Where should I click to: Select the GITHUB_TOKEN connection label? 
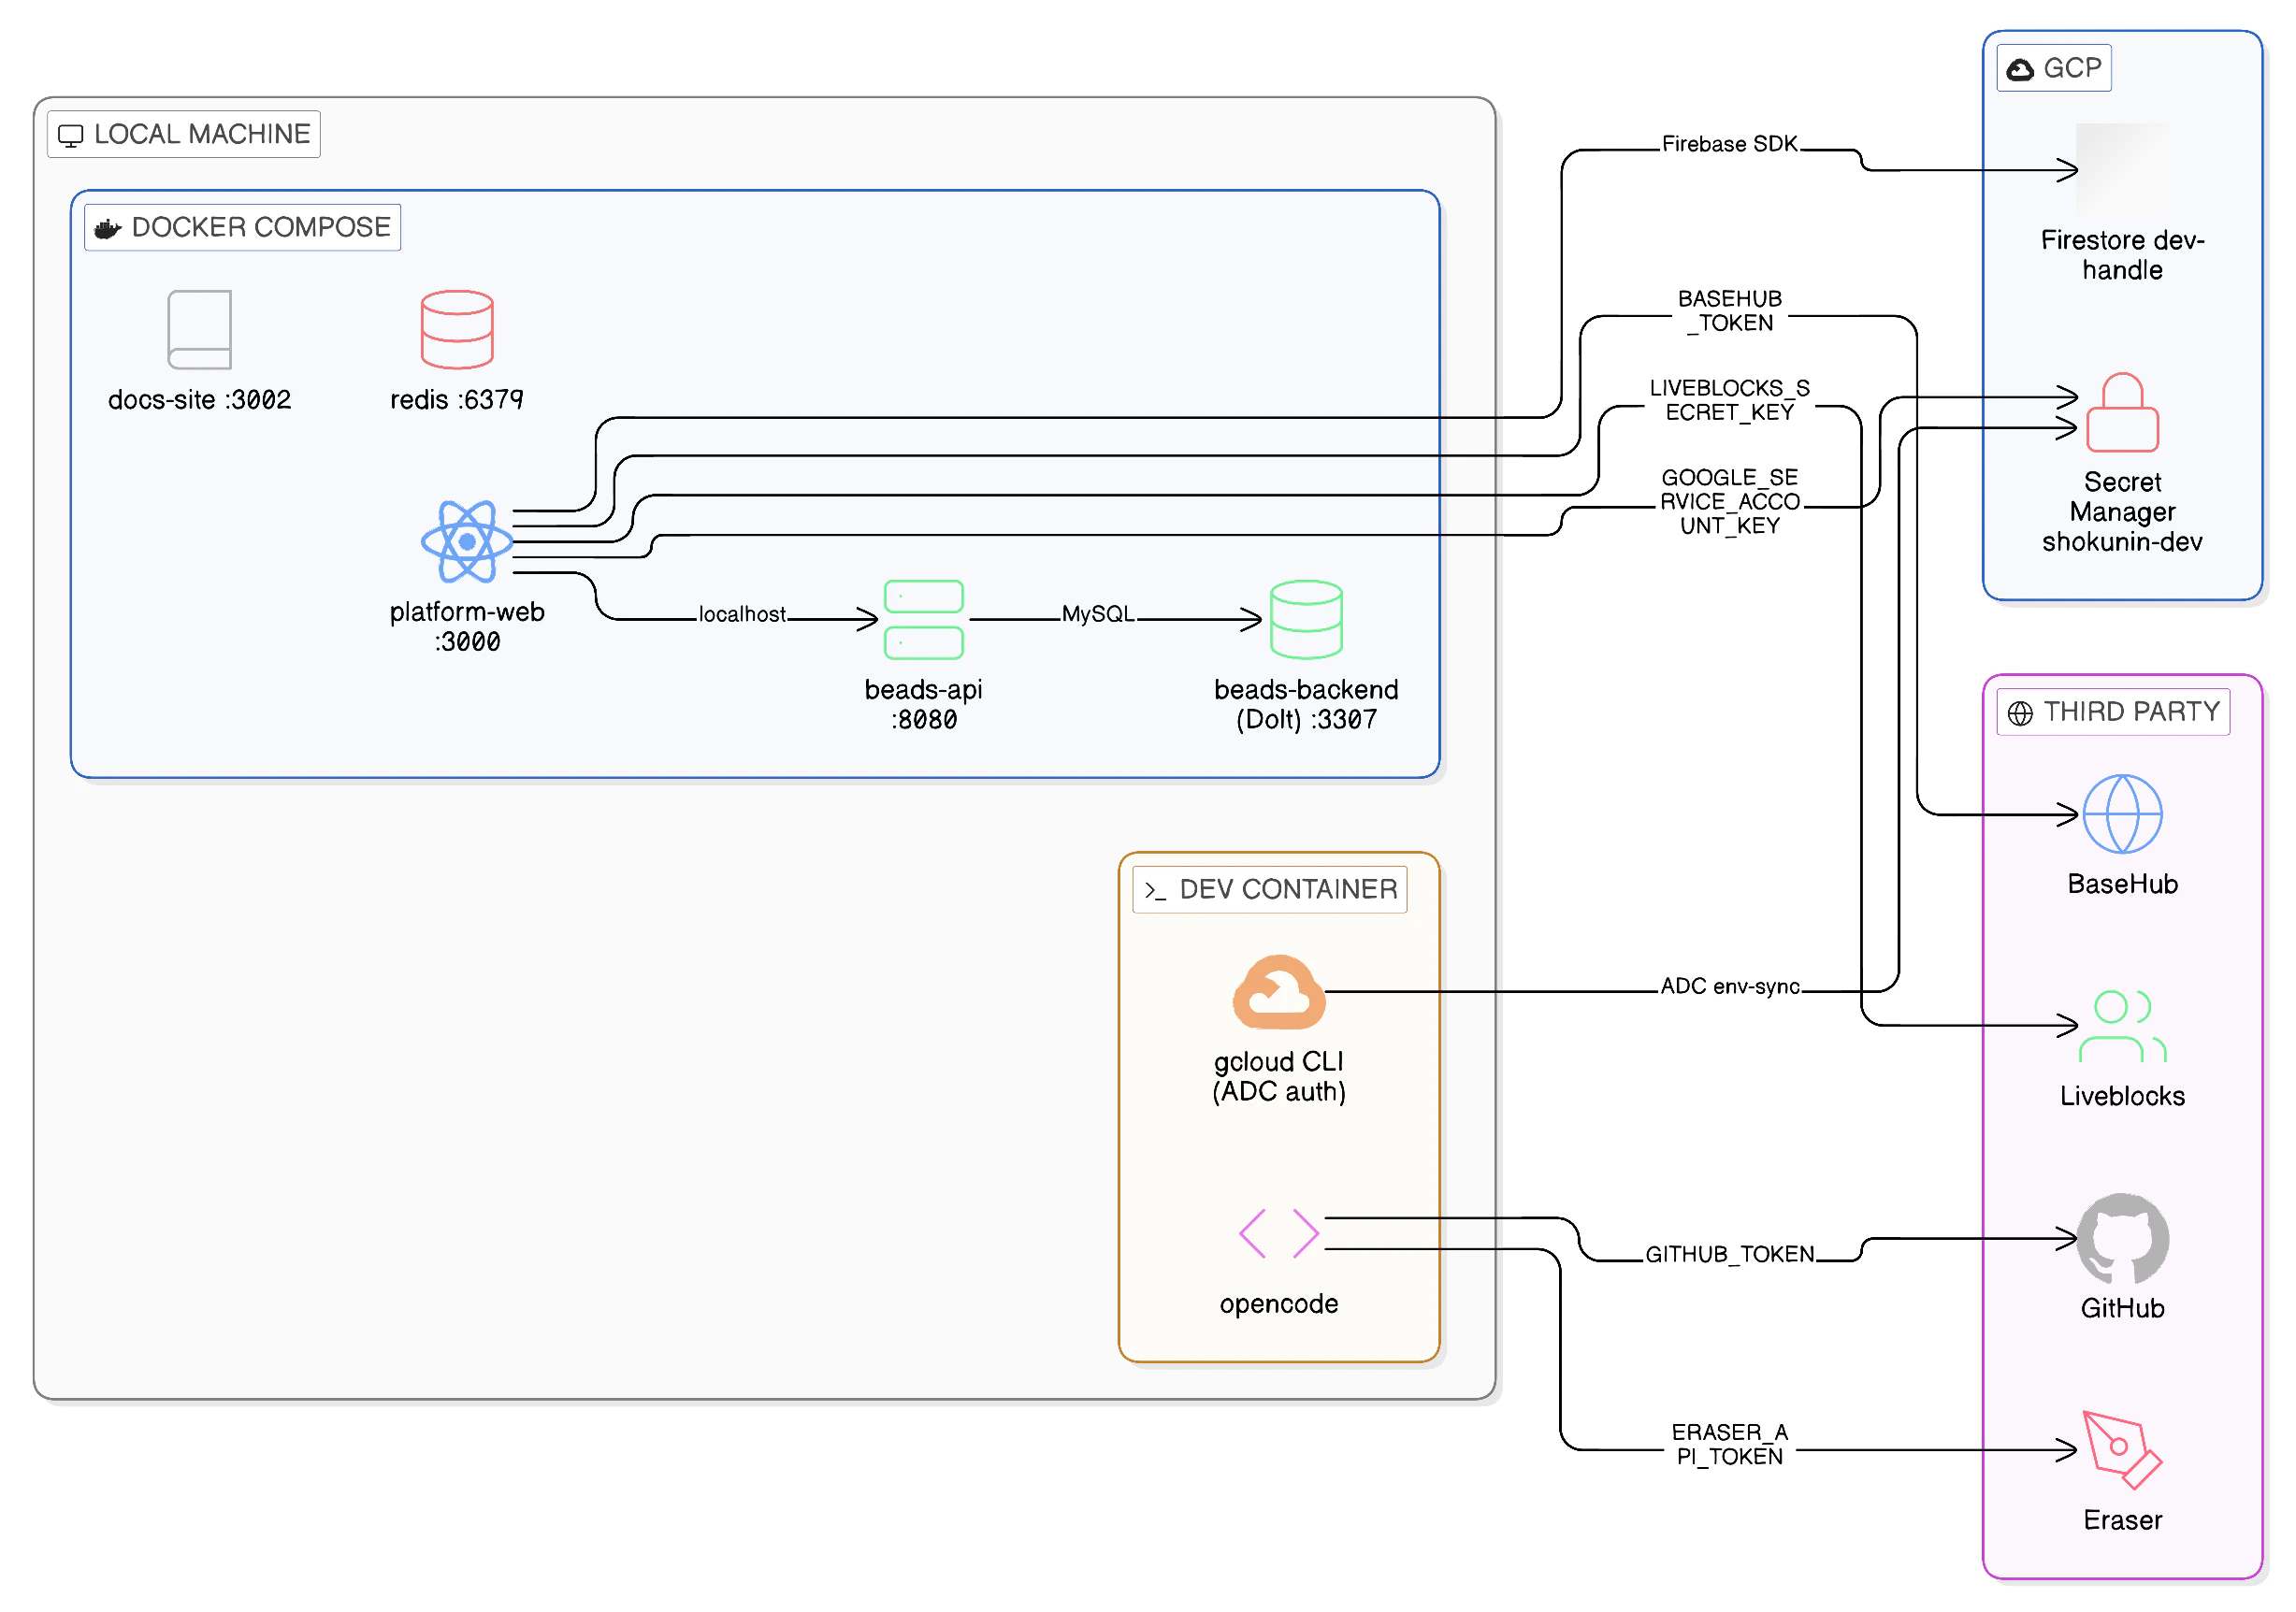[x=1730, y=1255]
